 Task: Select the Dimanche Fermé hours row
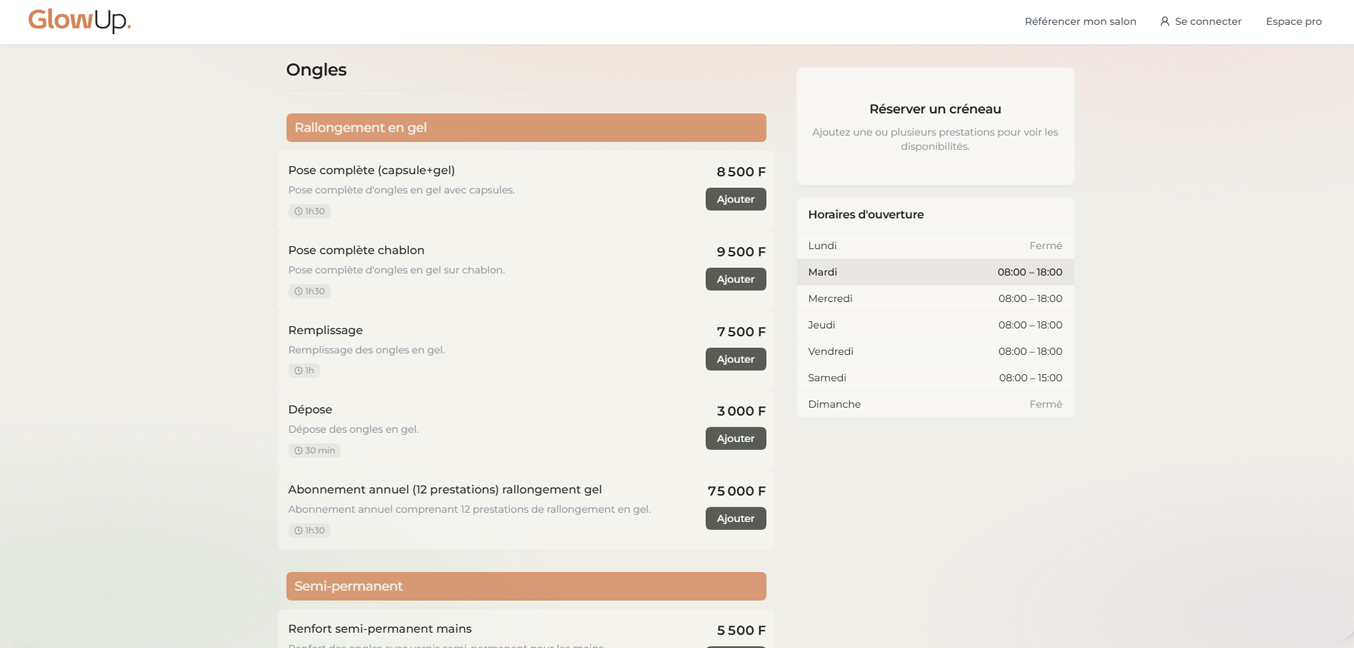click(935, 405)
